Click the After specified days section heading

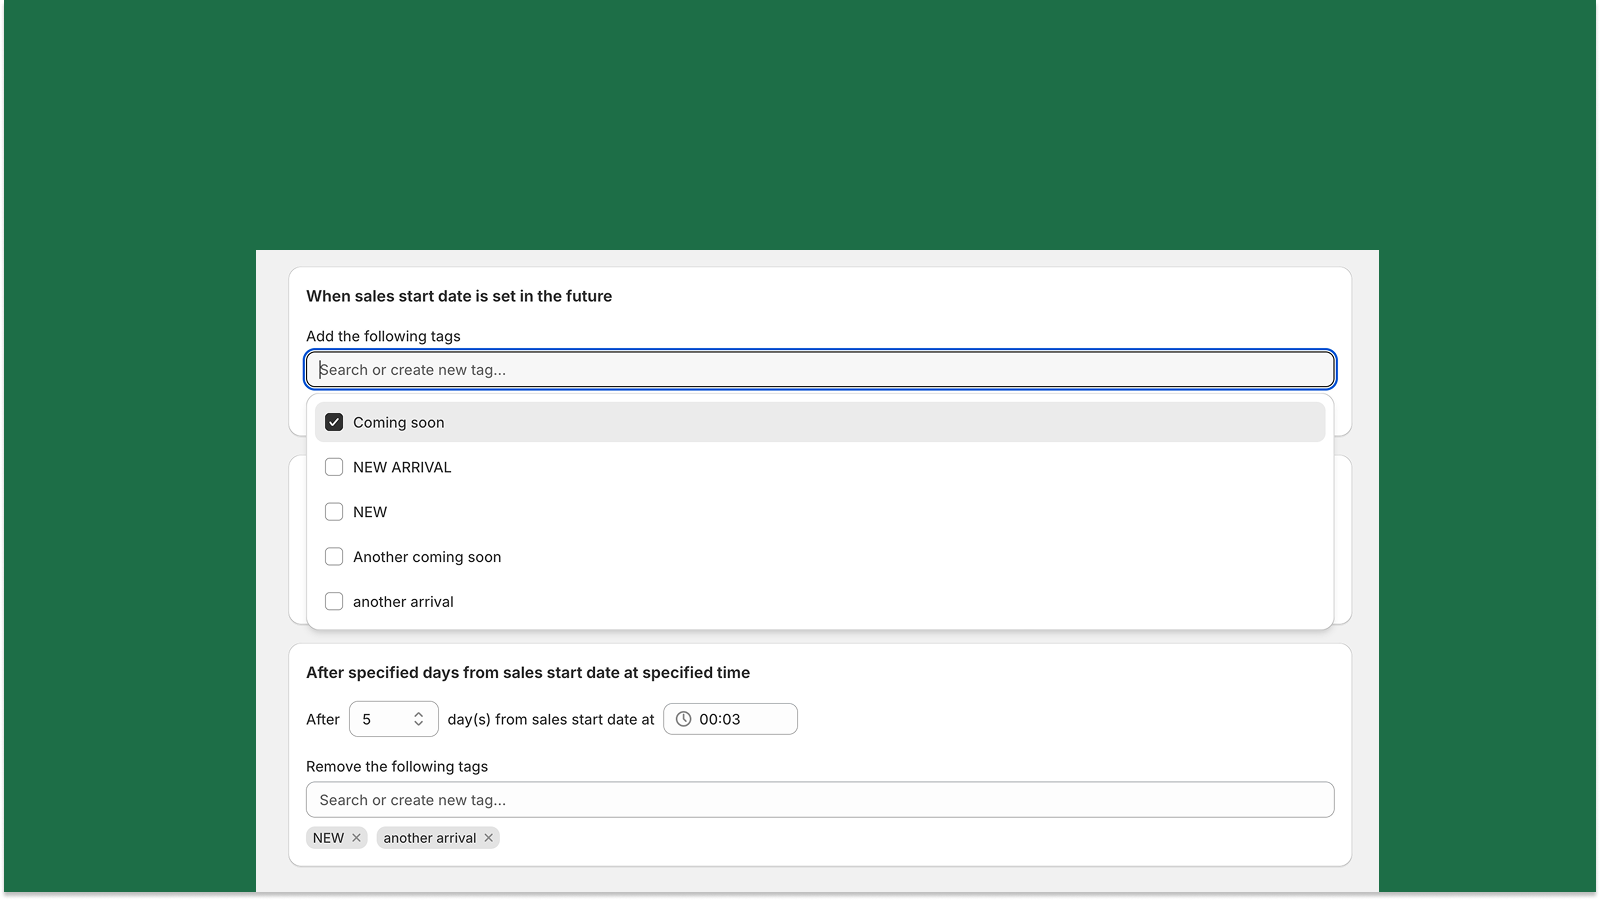click(528, 672)
